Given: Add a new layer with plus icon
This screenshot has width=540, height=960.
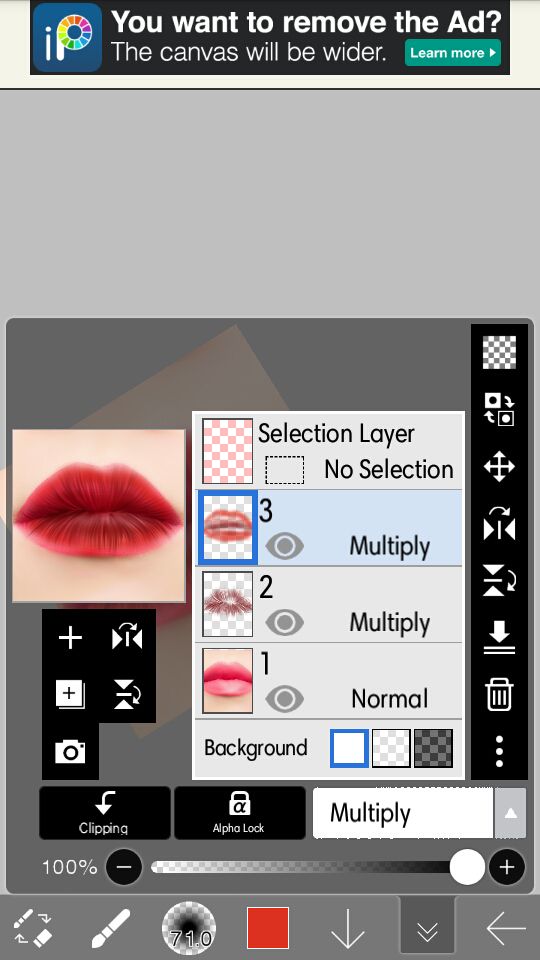Looking at the screenshot, I should pos(70,638).
